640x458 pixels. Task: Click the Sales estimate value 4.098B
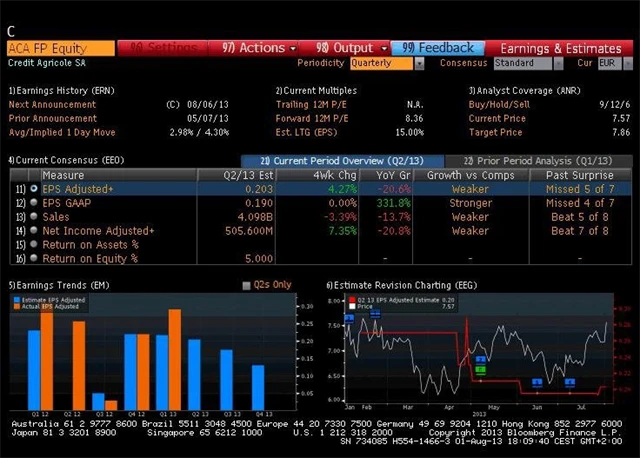tap(255, 217)
